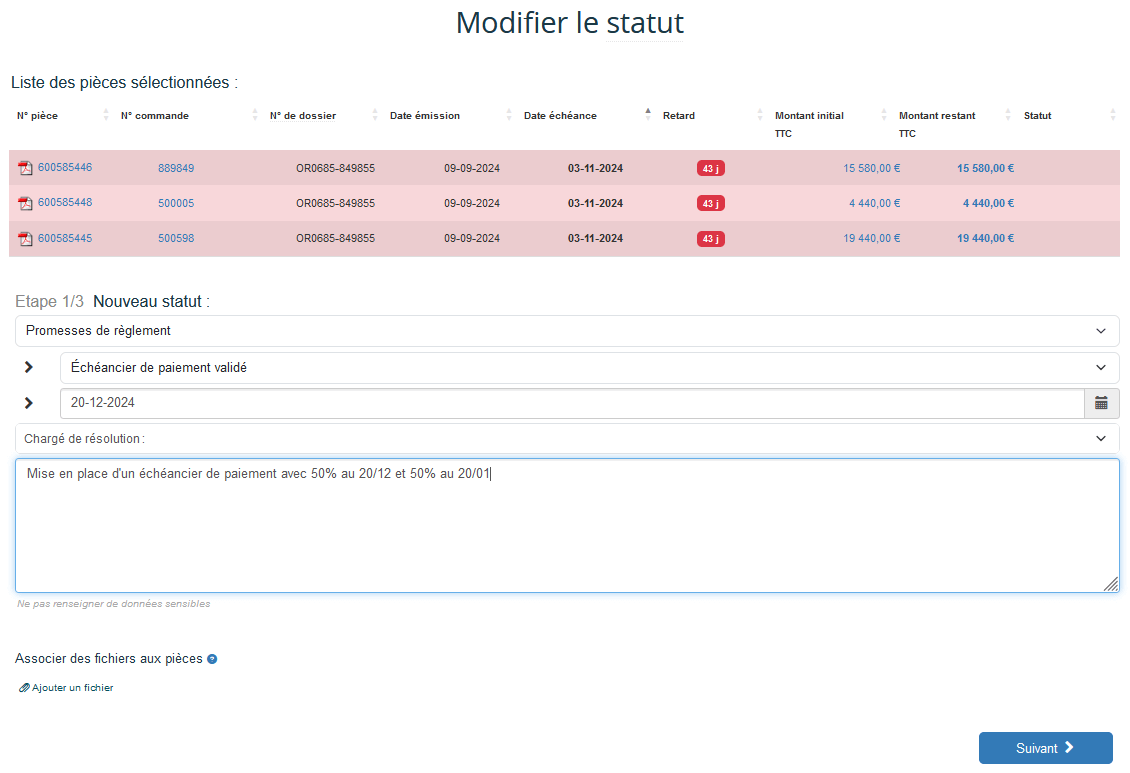Sort by N° pièce column arrows

106,115
